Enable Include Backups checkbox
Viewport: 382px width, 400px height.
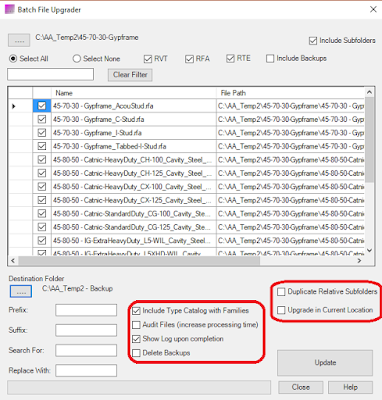pyautogui.click(x=270, y=59)
